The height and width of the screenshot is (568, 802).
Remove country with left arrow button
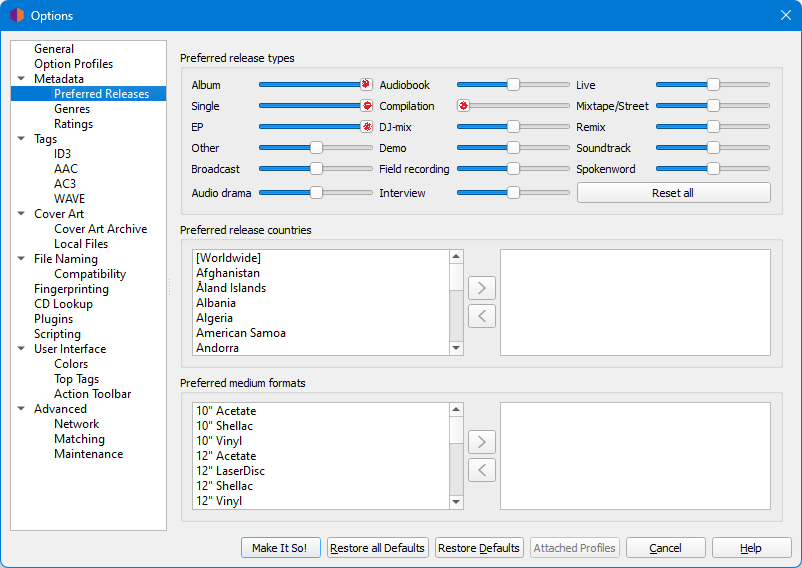click(x=482, y=316)
